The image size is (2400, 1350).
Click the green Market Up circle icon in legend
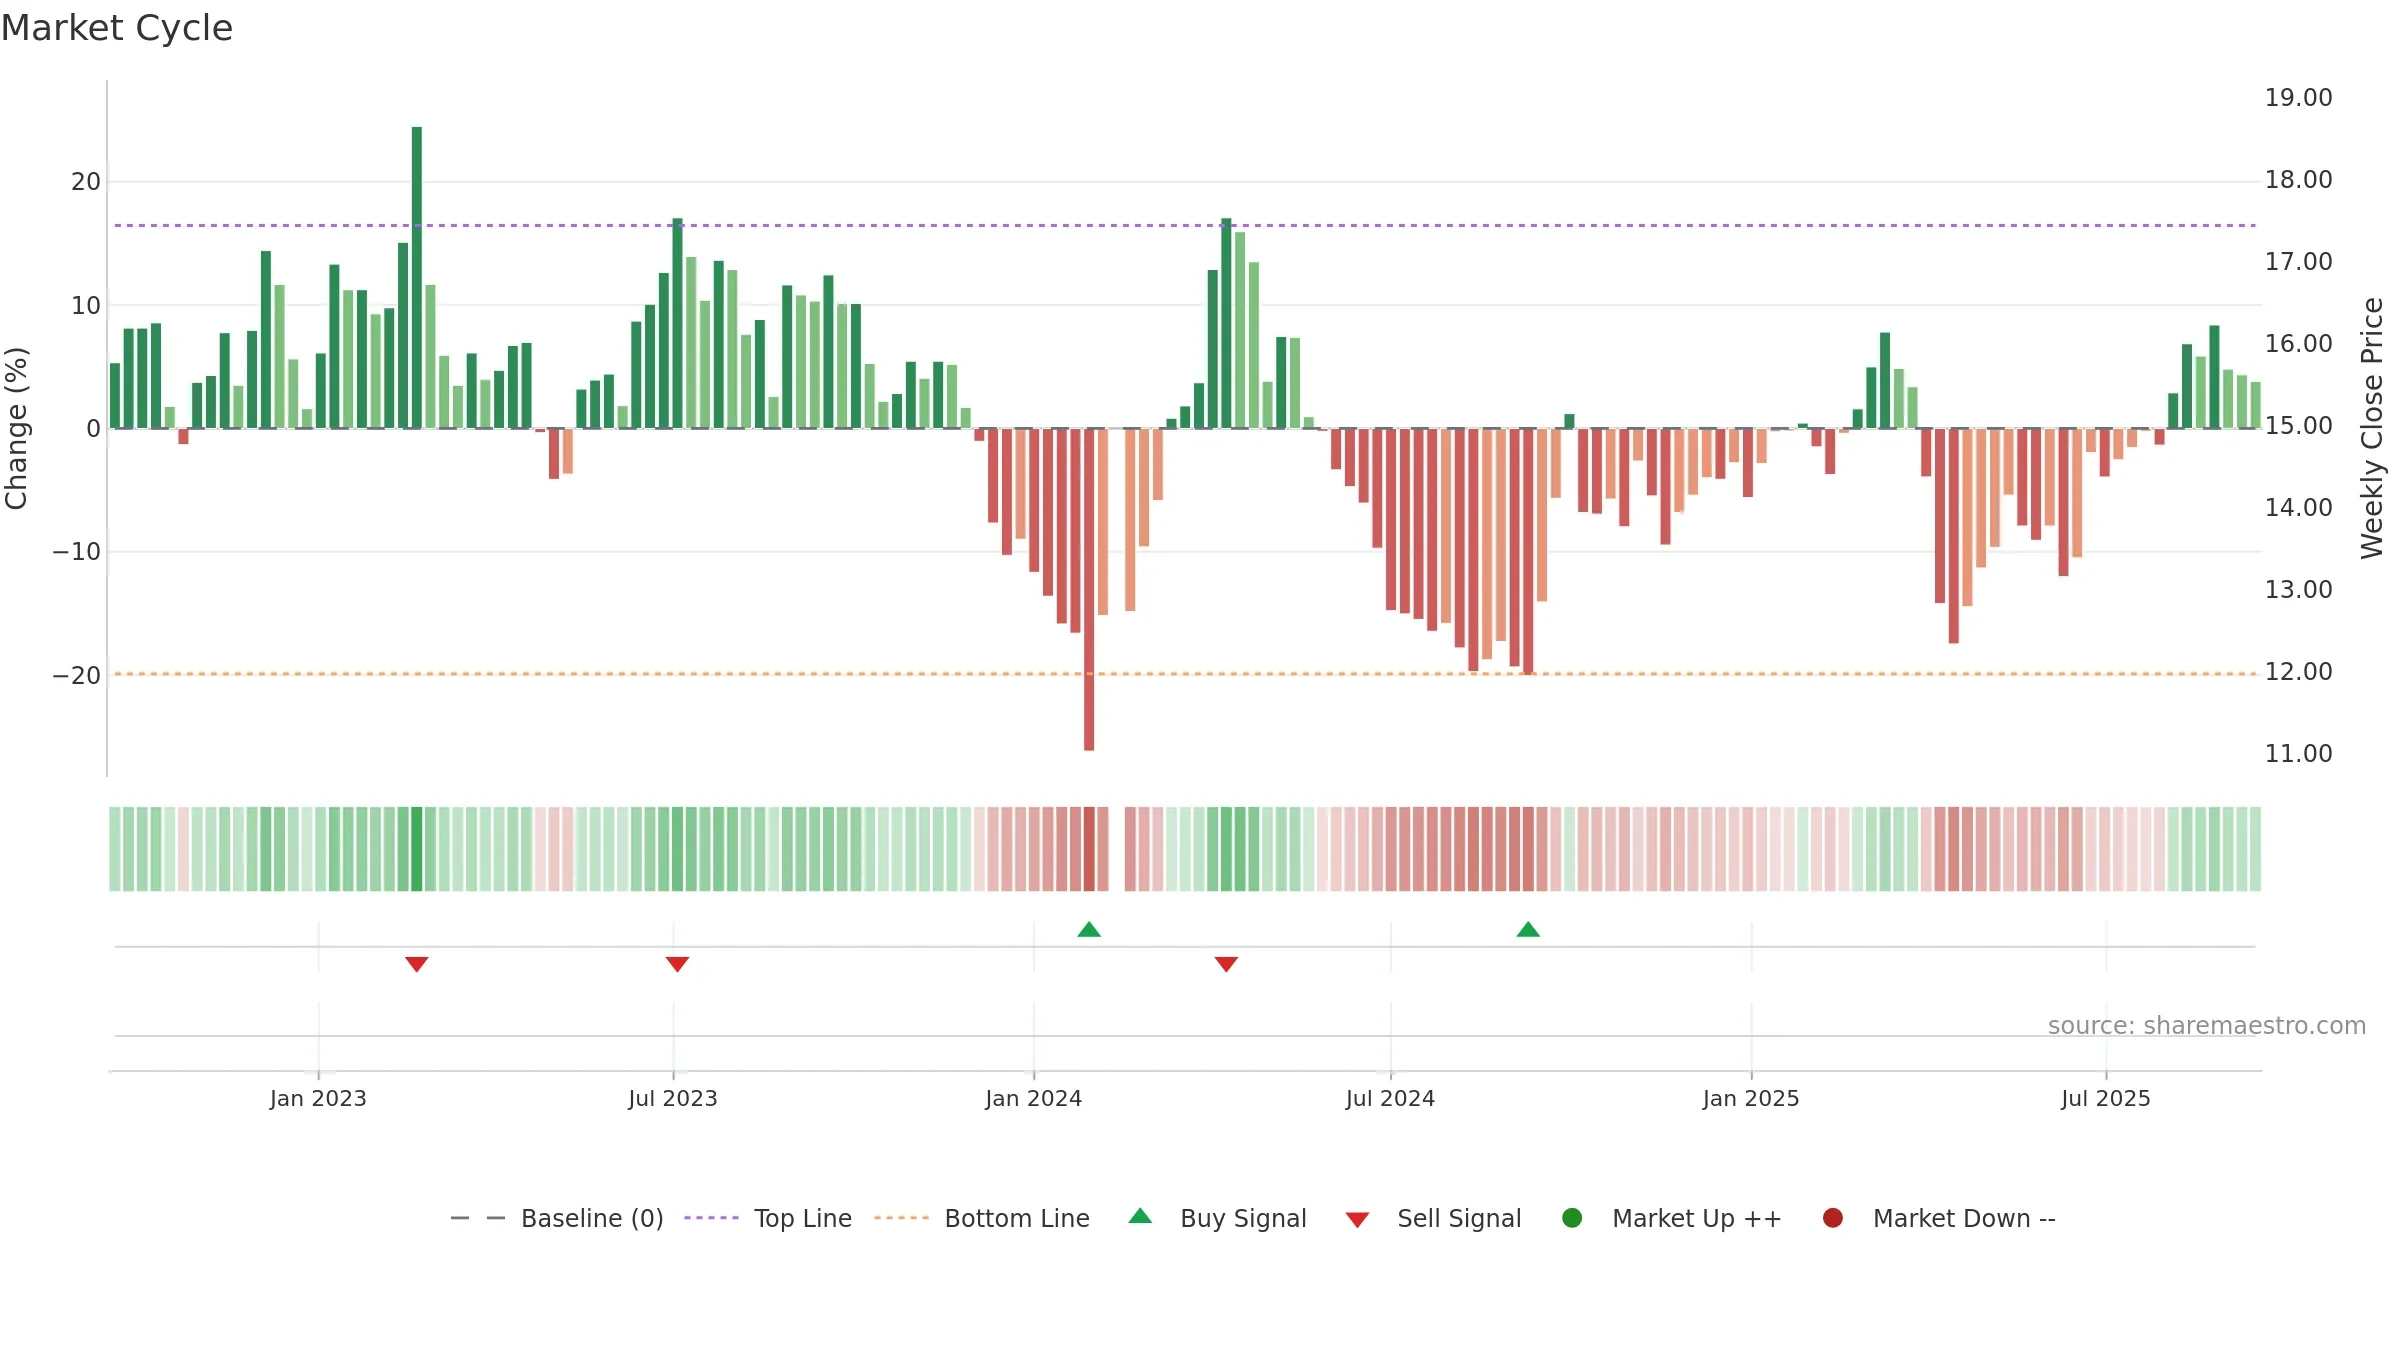[1572, 1218]
